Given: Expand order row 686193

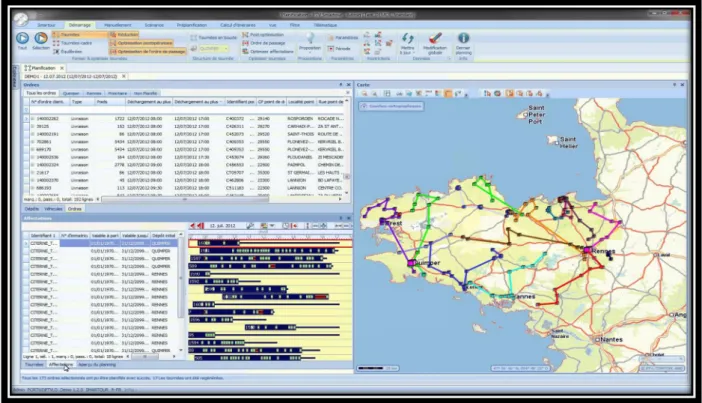Looking at the screenshot, I should 33,188.
